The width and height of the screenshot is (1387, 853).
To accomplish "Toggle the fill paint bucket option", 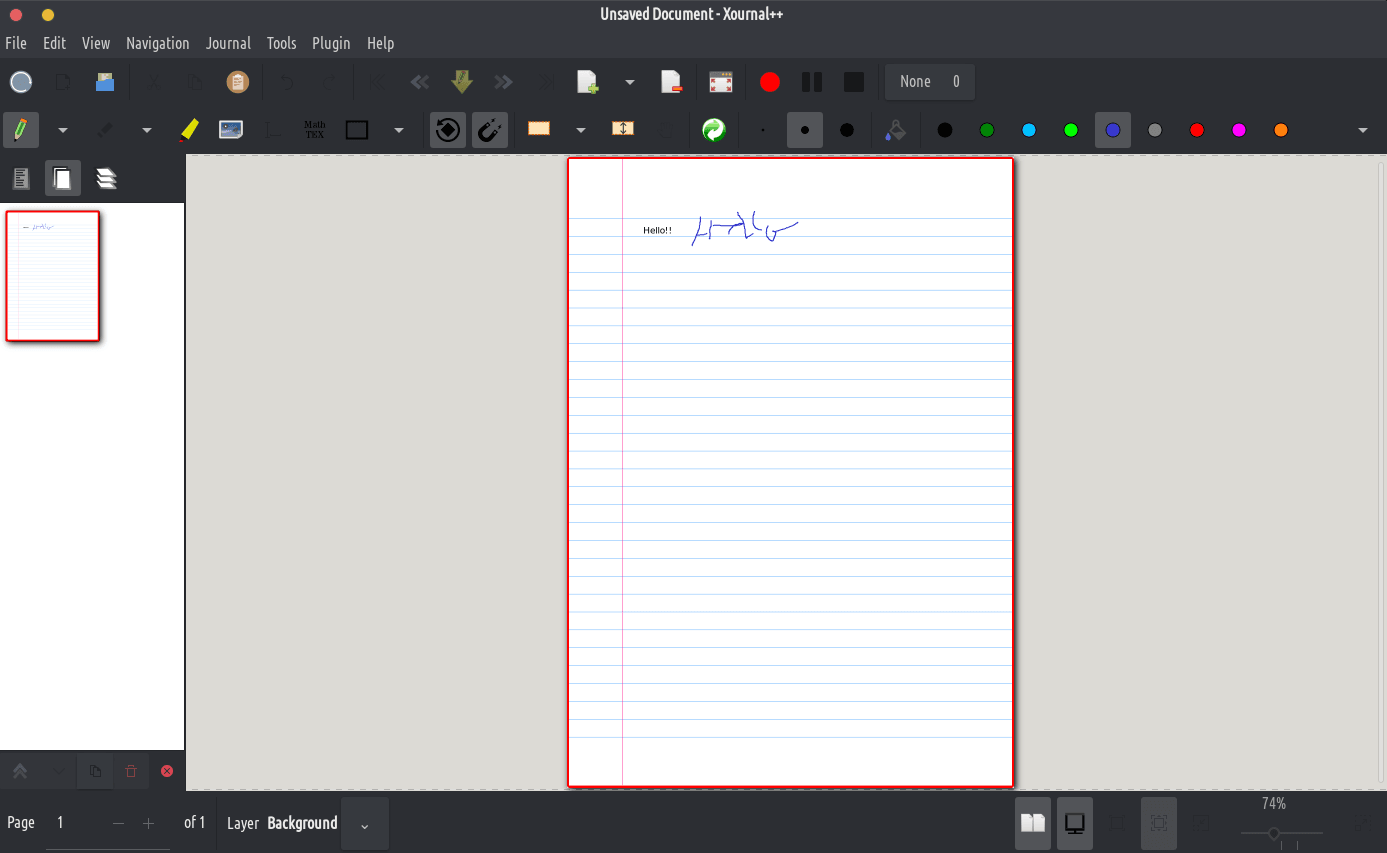I will pyautogui.click(x=896, y=130).
